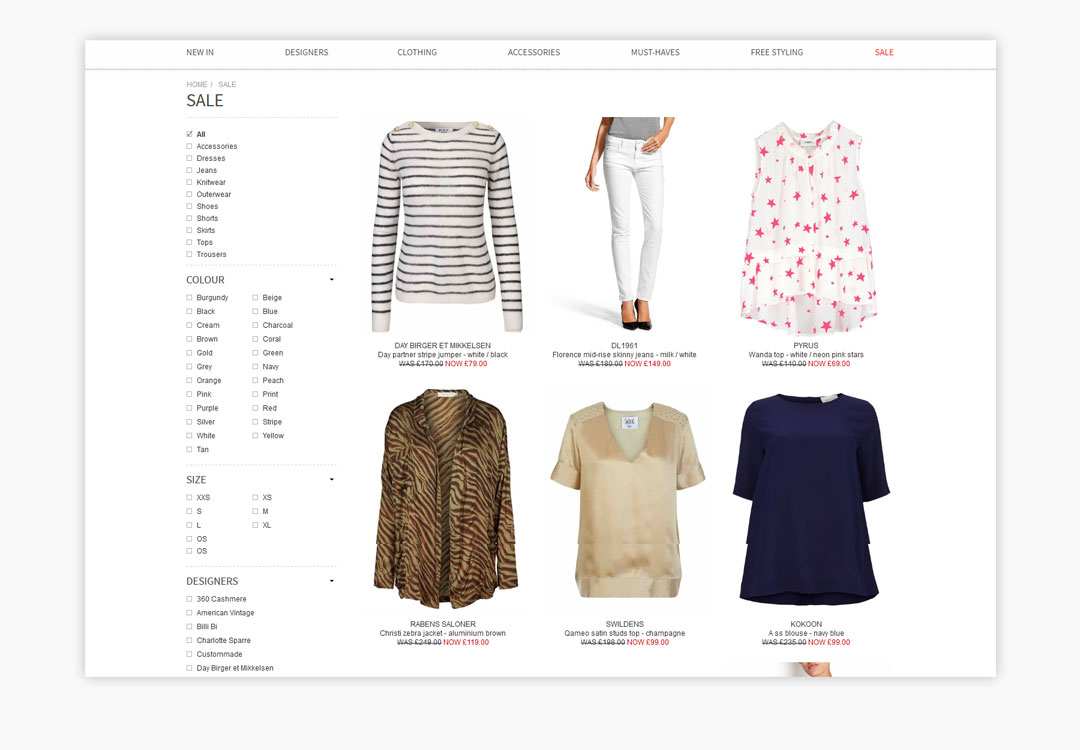Image resolution: width=1080 pixels, height=750 pixels.
Task: Check the Shorts category filter
Action: pyautogui.click(x=189, y=218)
